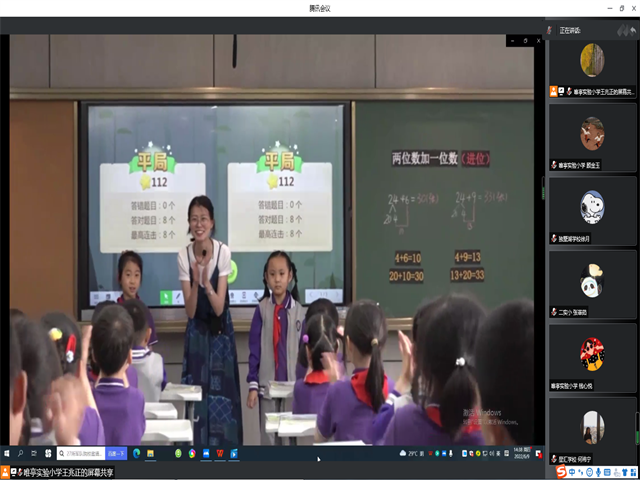640x480 pixels.
Task: Open the colorful swirl browser taskbar icon
Action: 192,453
